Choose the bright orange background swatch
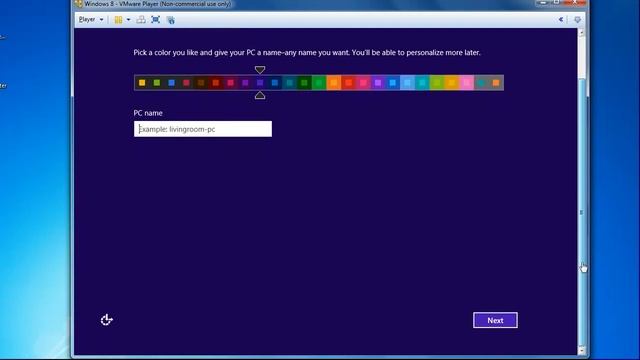 pyautogui.click(x=334, y=83)
